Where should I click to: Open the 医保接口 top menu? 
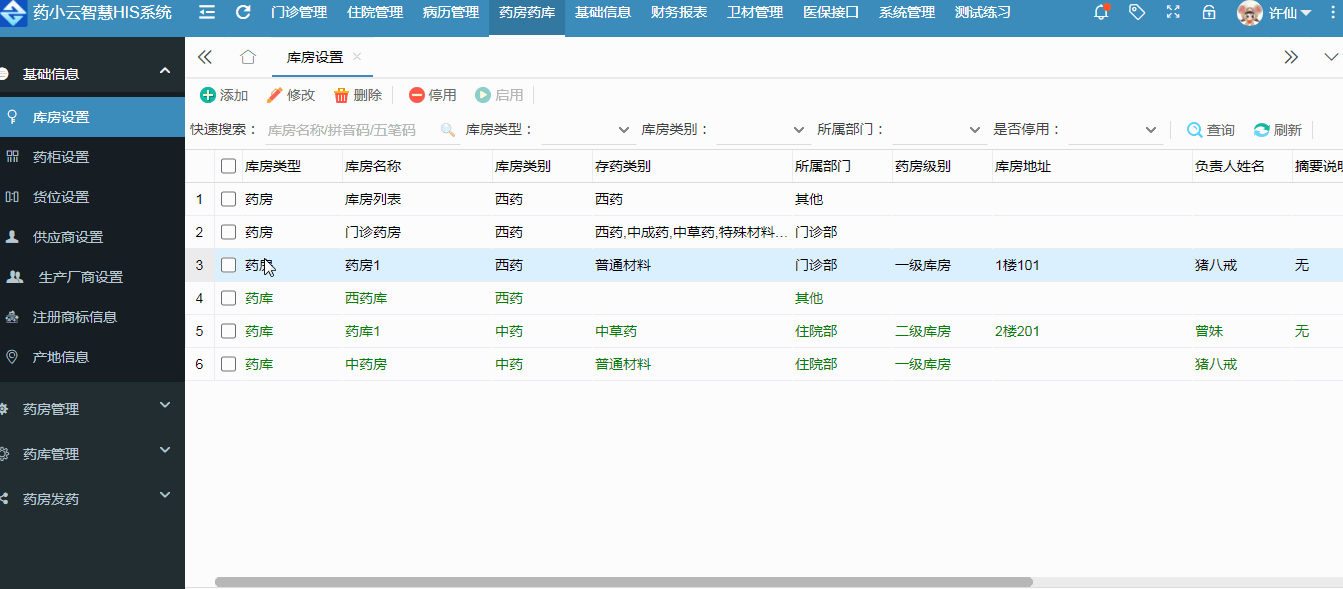831,12
